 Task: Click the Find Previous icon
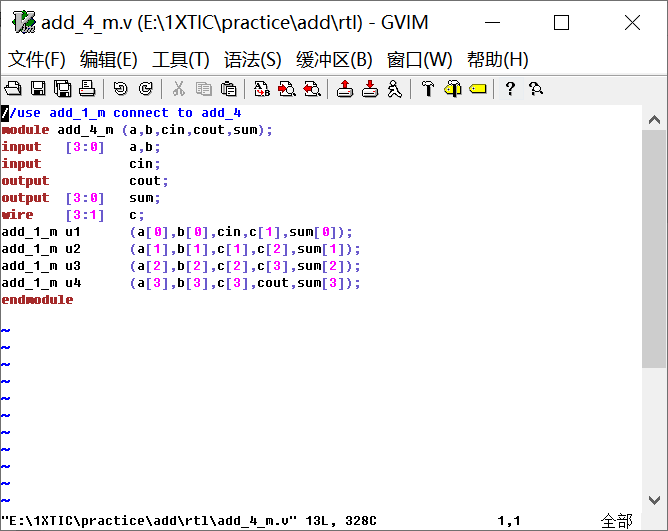pyautogui.click(x=312, y=89)
